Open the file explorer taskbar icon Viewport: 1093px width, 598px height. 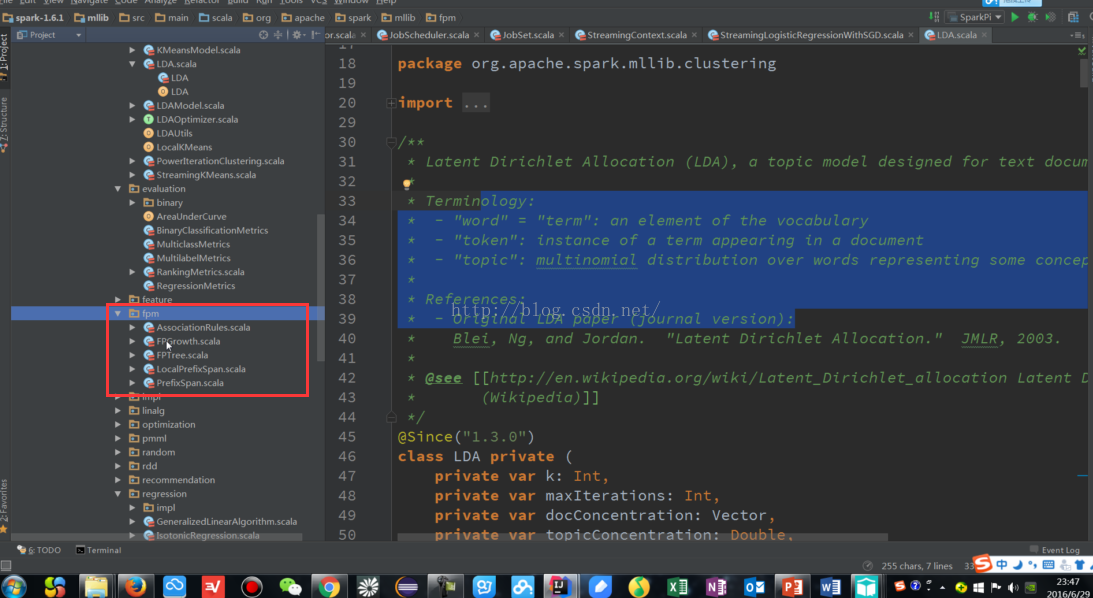95,586
